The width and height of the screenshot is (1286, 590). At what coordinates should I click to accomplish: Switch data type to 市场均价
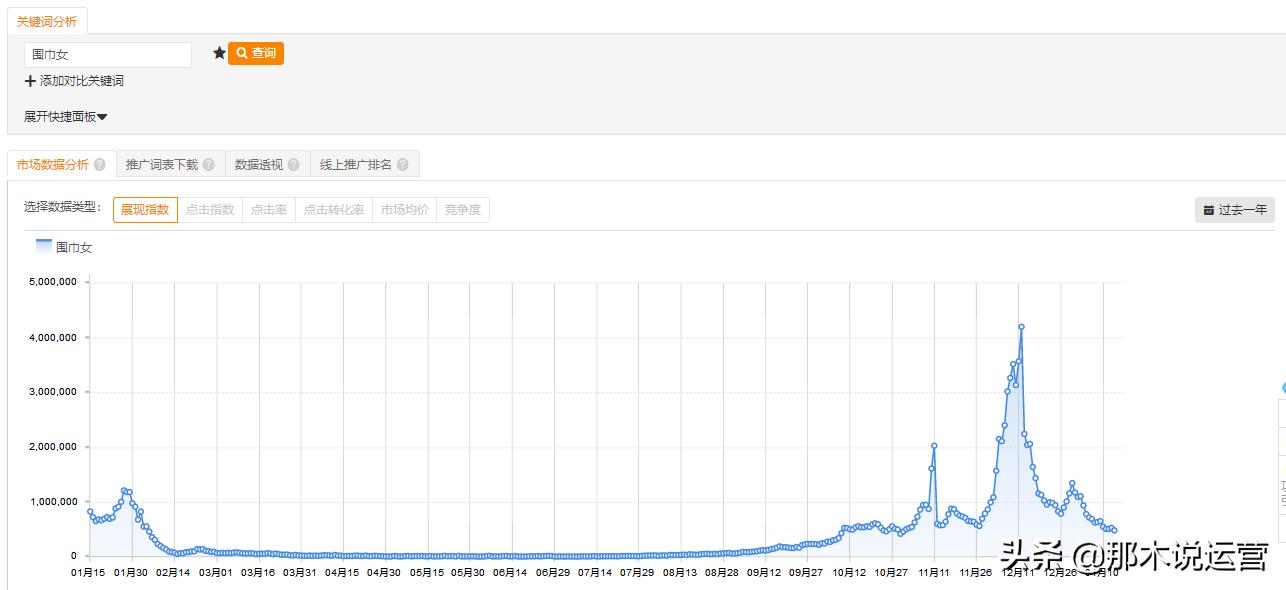pyautogui.click(x=405, y=210)
